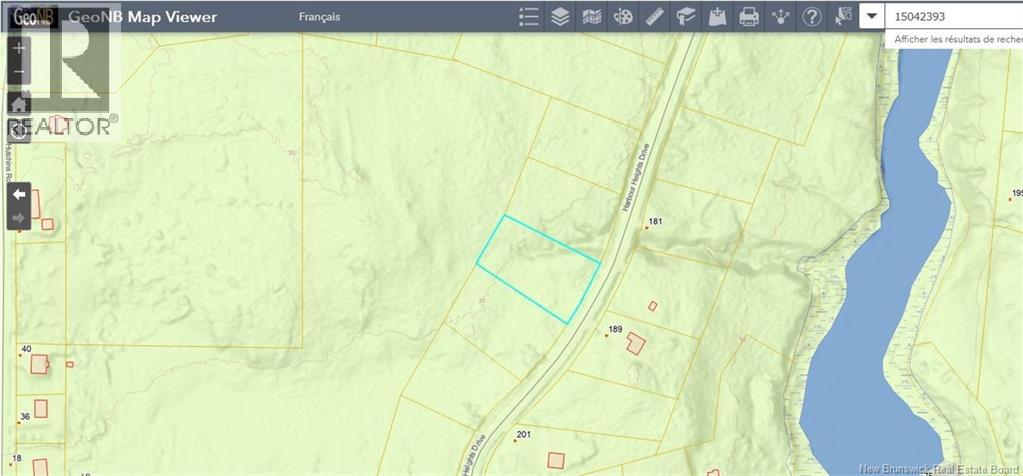This screenshot has height=476, width=1023.
Task: Expand the search source dropdown arrow
Action: click(872, 17)
